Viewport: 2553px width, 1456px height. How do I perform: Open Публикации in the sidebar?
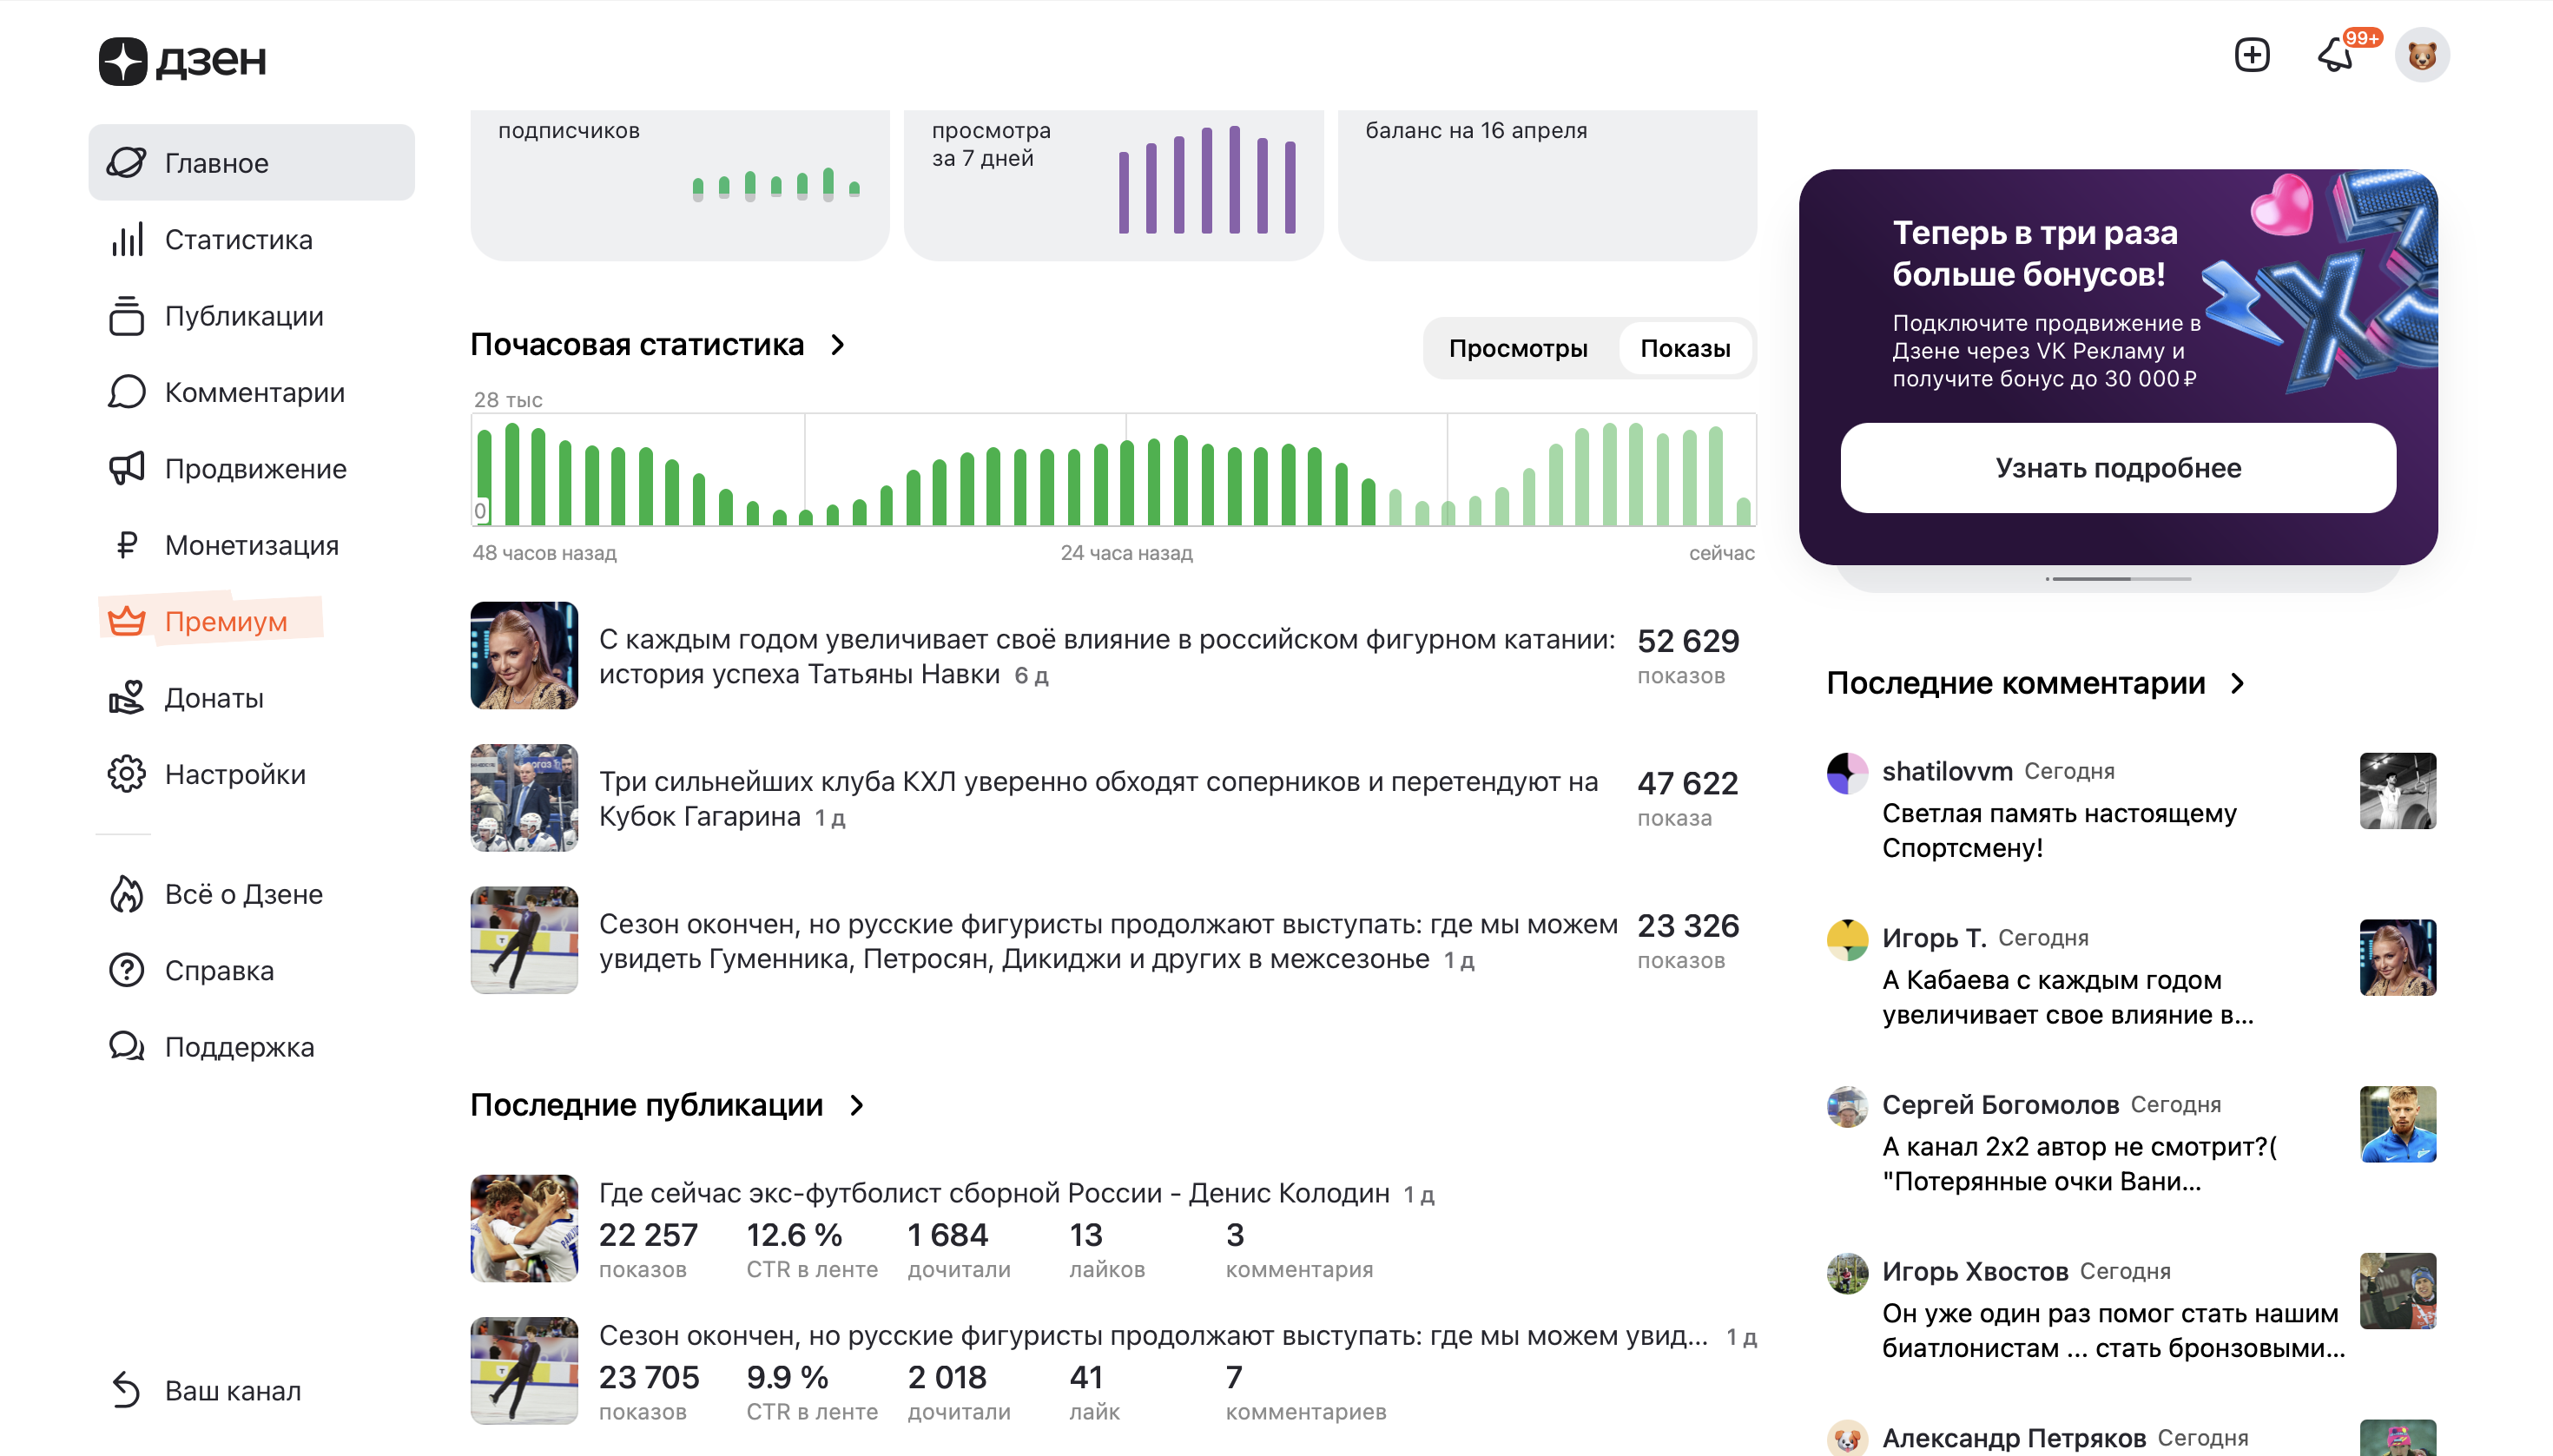tap(244, 316)
